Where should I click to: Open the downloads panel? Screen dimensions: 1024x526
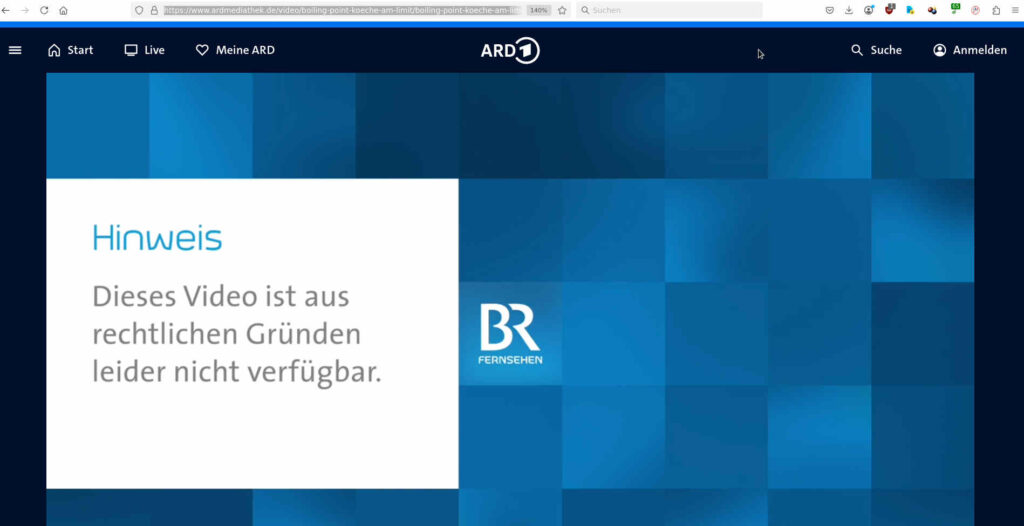tap(849, 10)
